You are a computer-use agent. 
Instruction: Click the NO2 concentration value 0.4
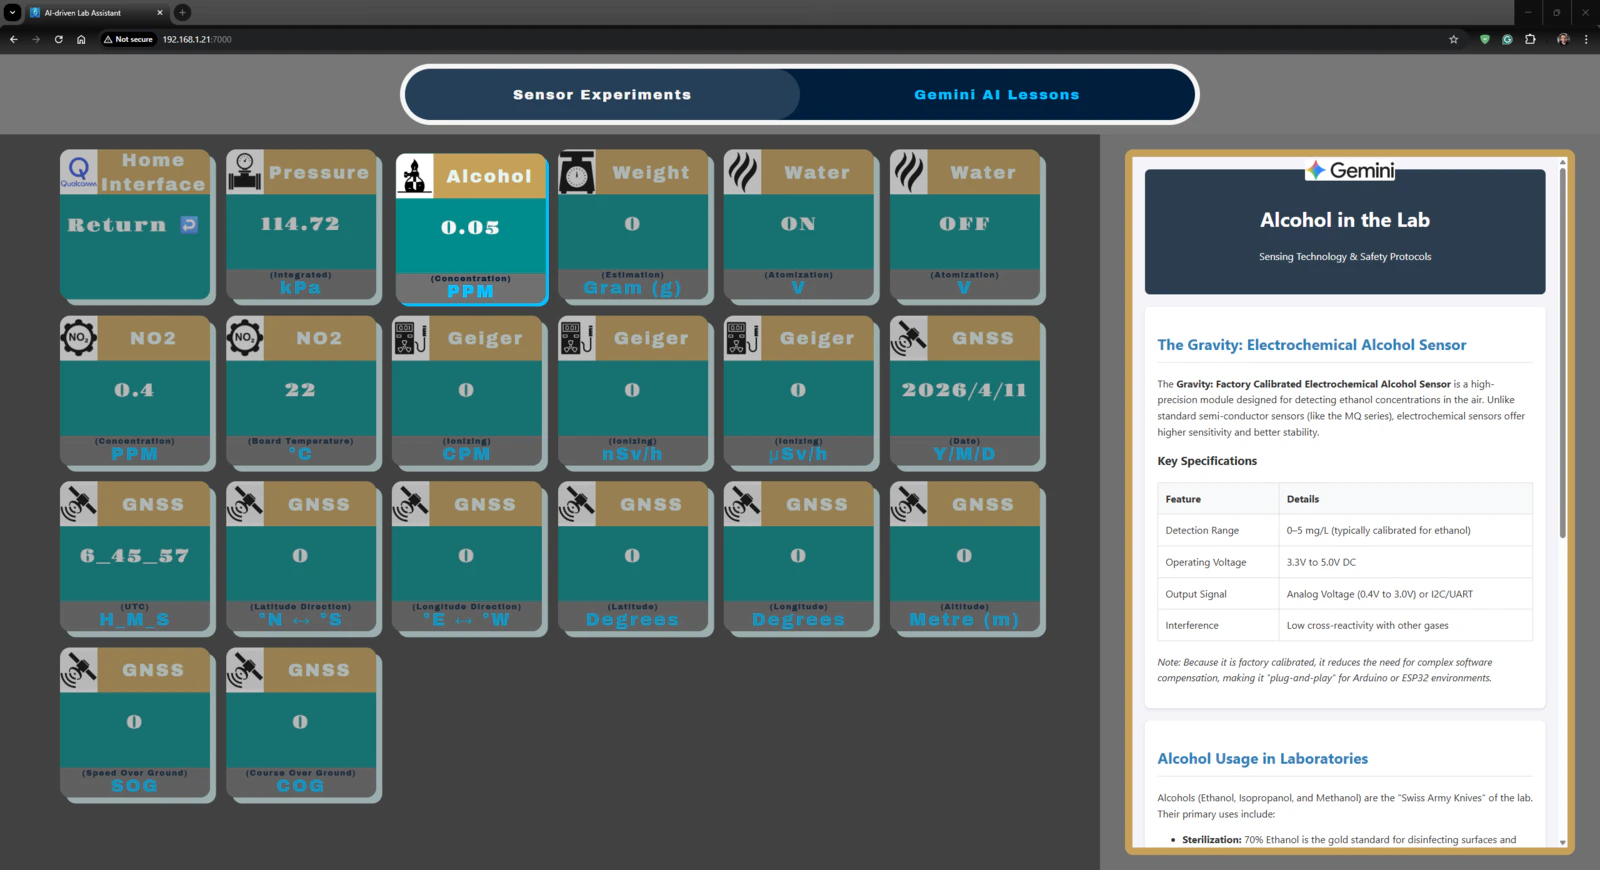tap(134, 390)
